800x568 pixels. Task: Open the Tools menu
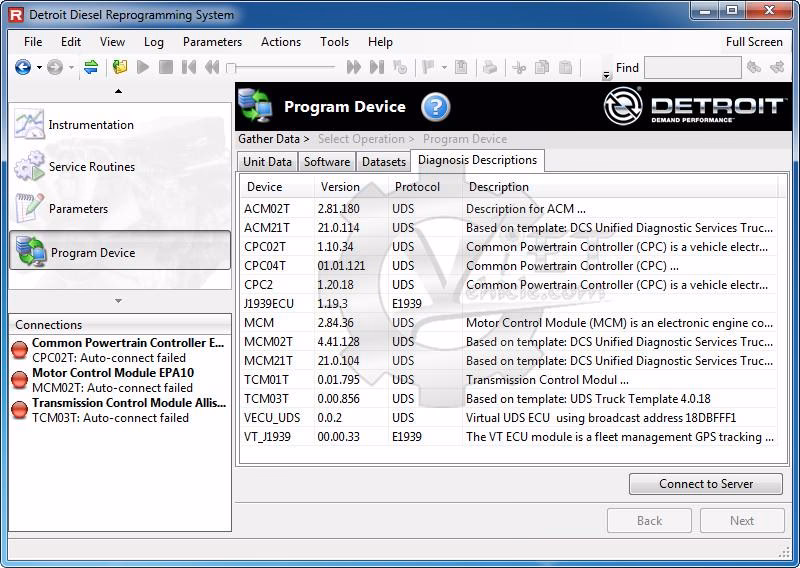click(334, 42)
